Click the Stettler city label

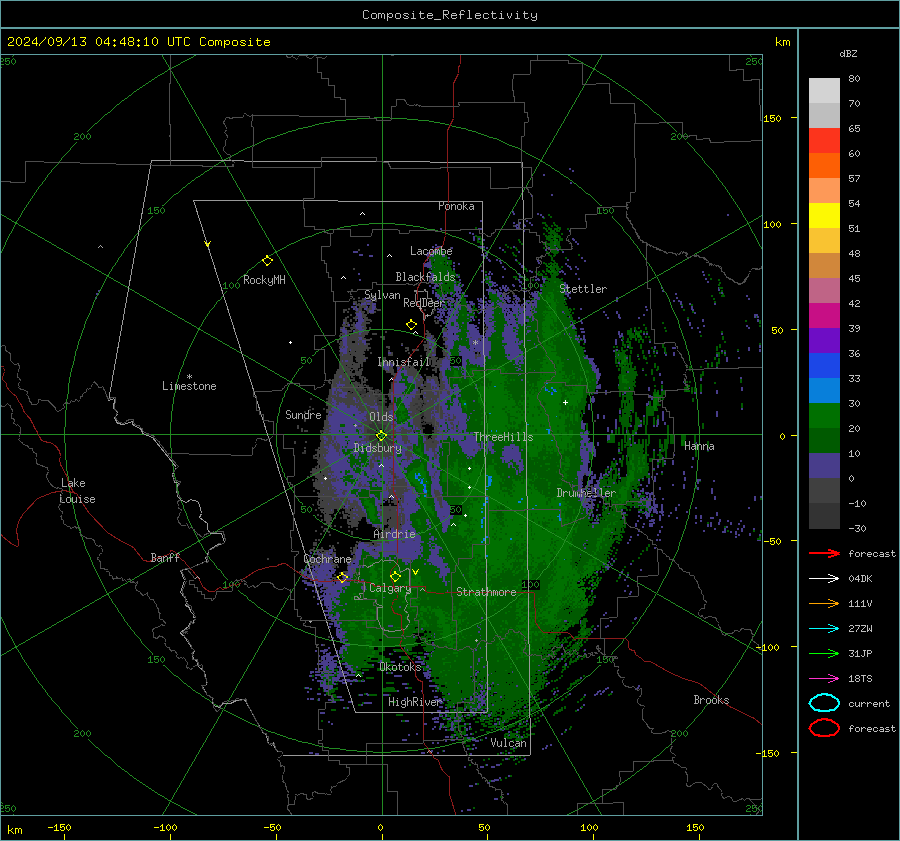point(583,289)
